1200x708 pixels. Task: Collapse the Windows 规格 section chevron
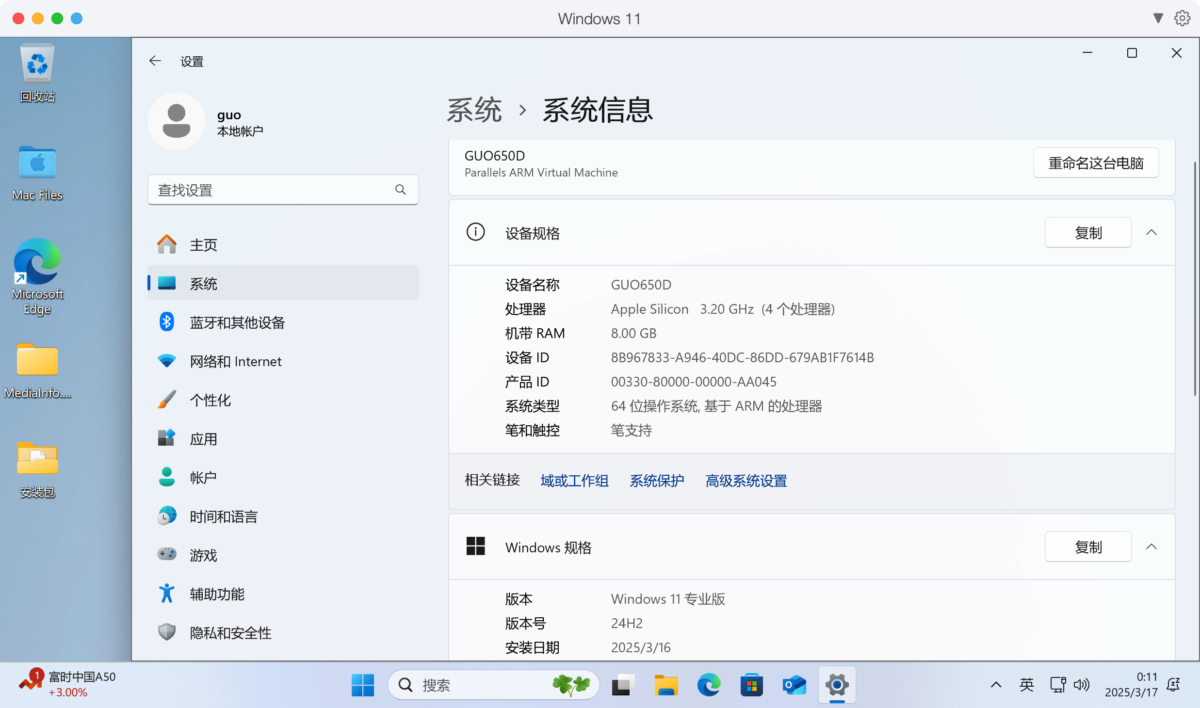tap(1151, 547)
